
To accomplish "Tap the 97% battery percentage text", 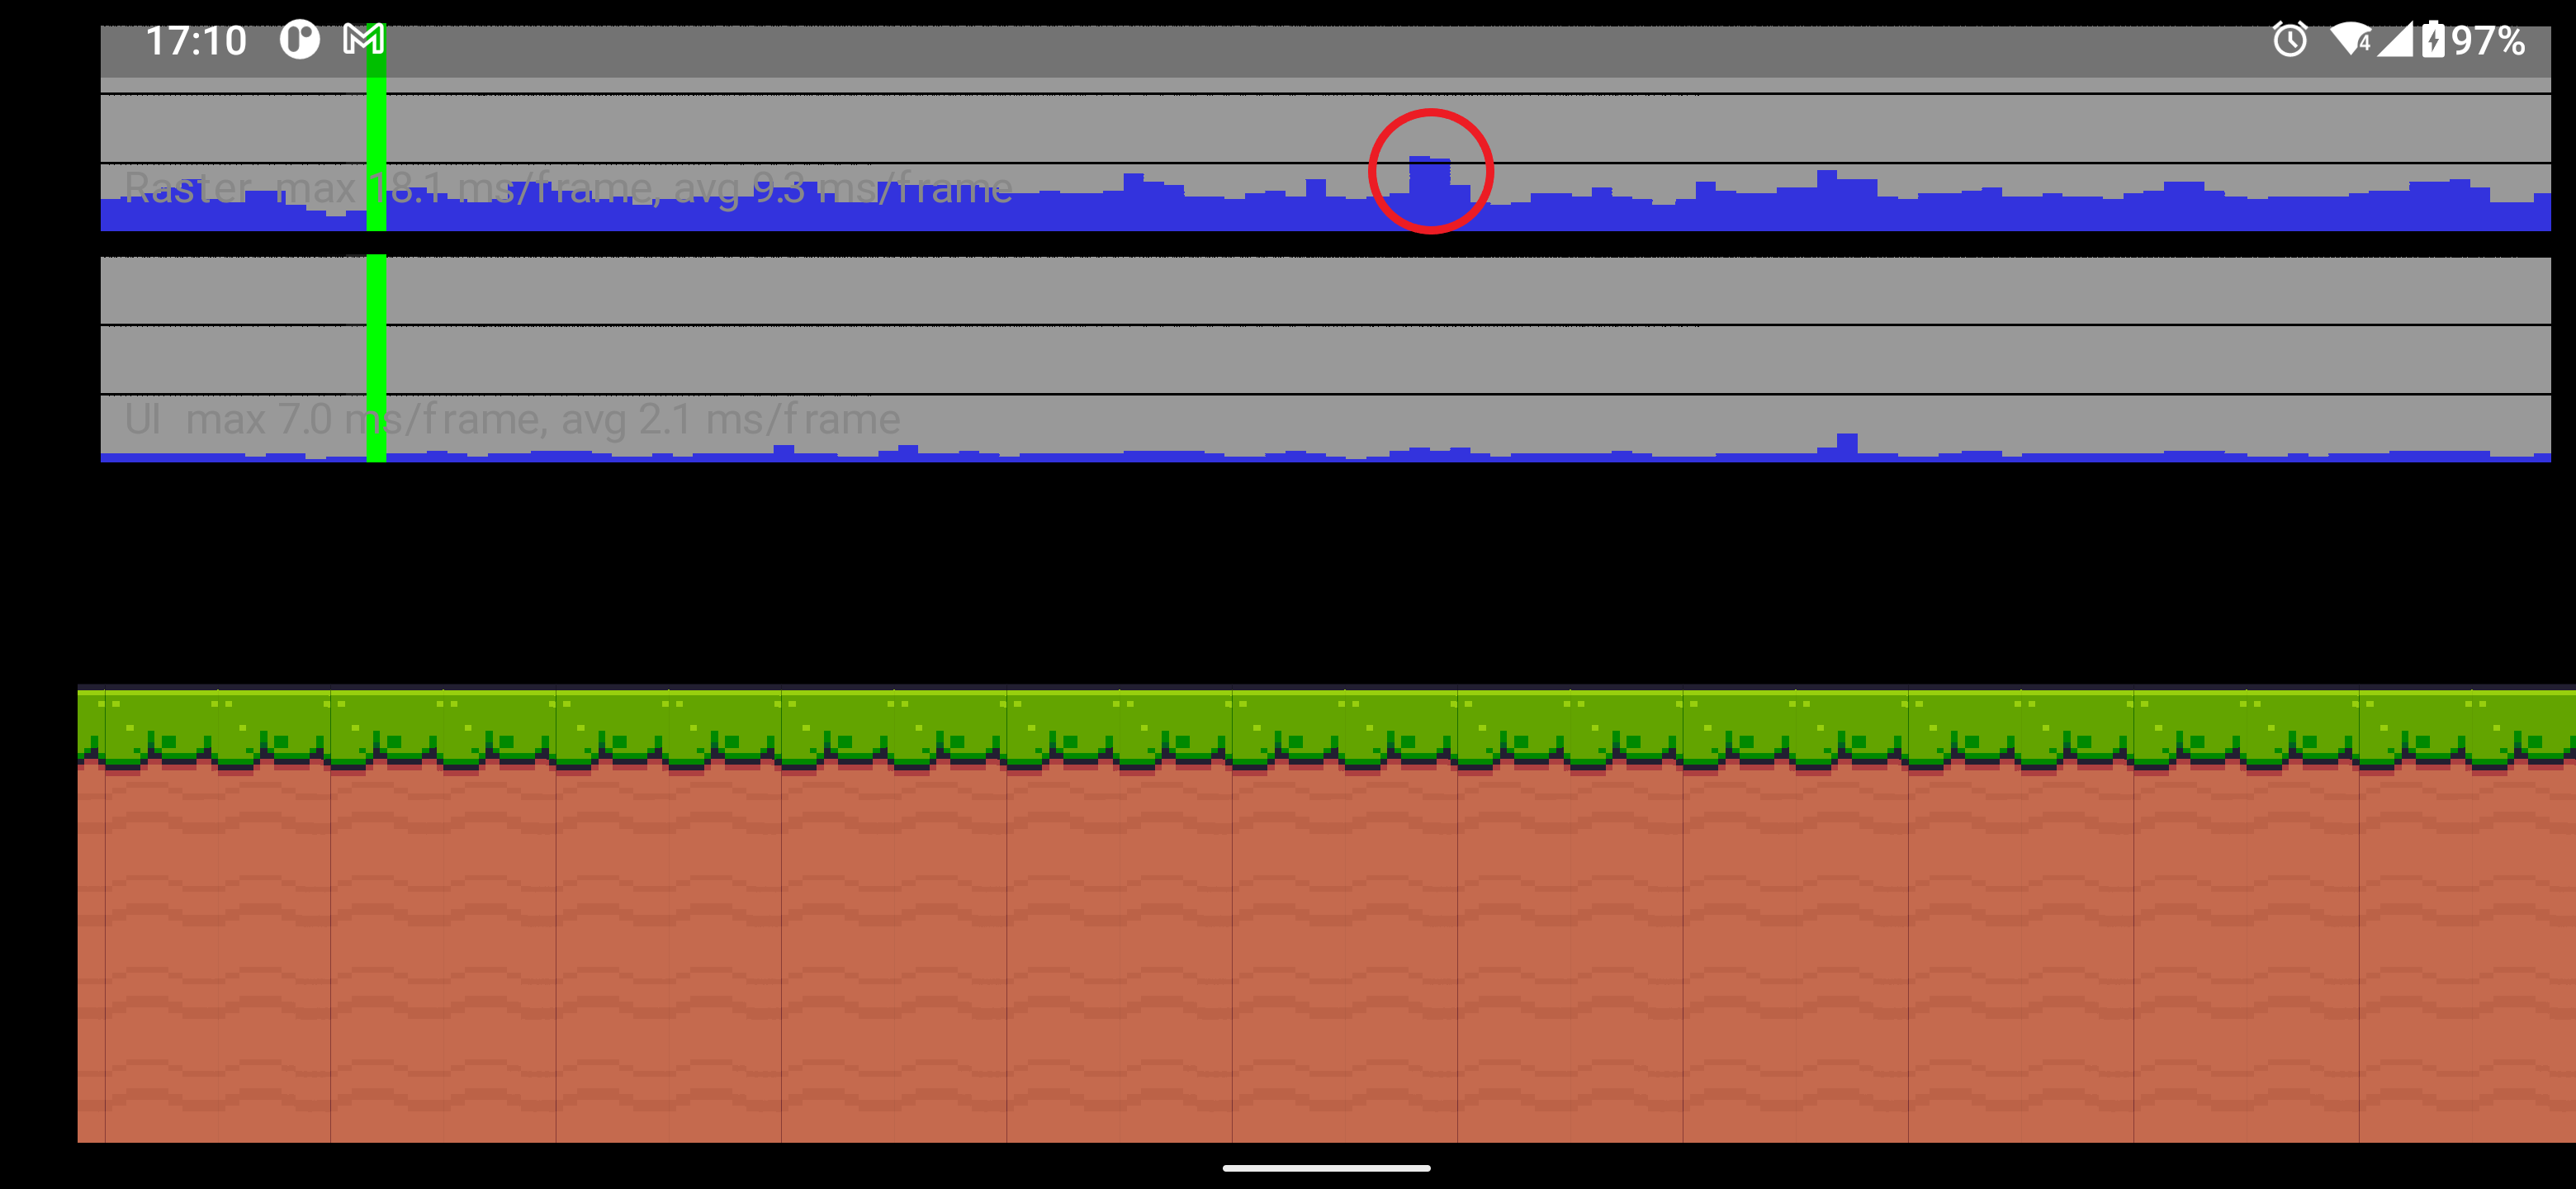I will point(2488,41).
